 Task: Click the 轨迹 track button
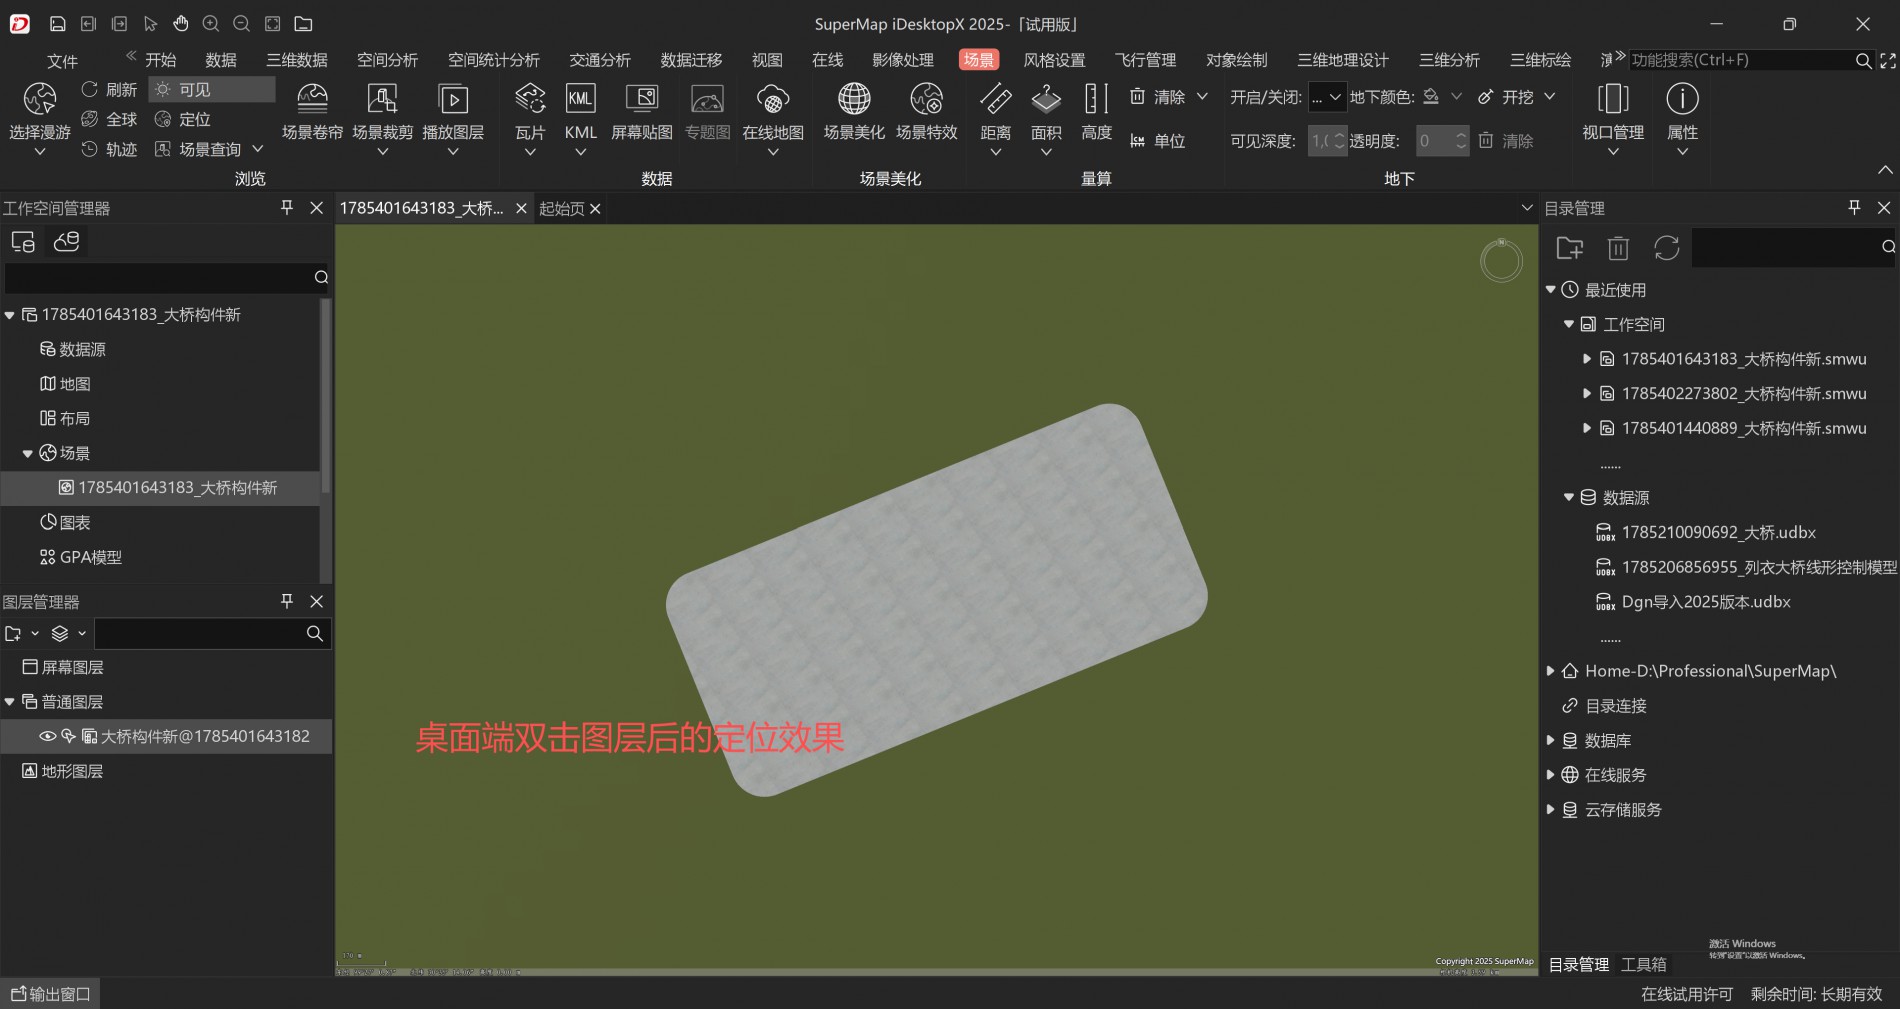click(x=109, y=150)
